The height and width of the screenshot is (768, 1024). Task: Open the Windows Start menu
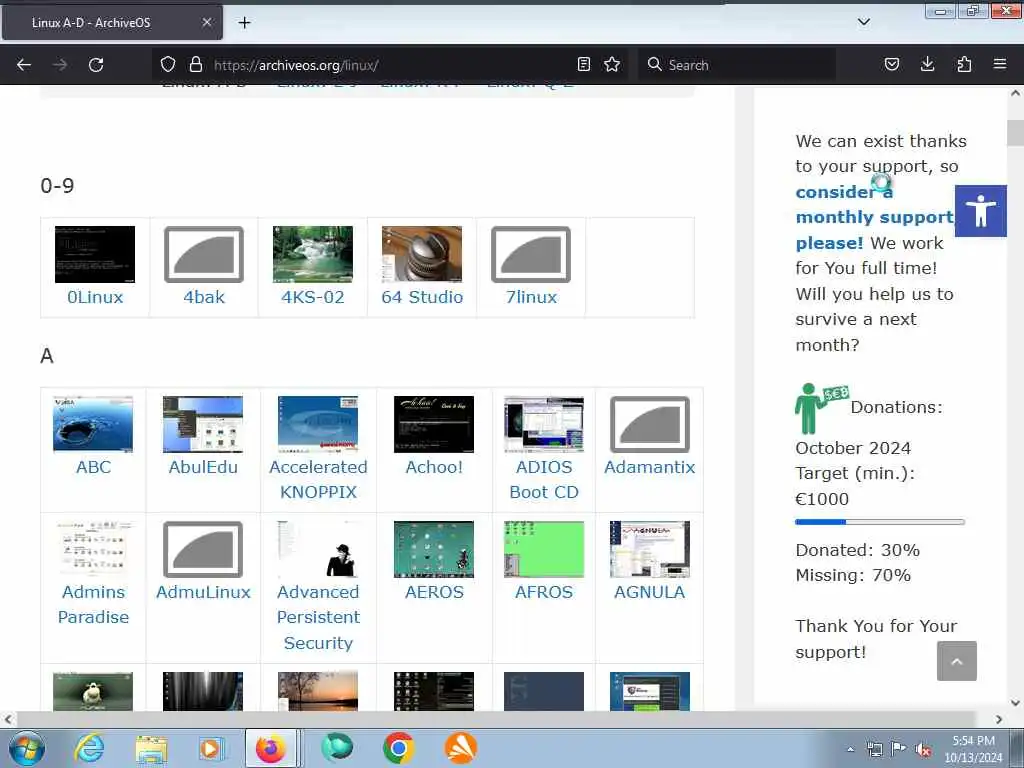pyautogui.click(x=26, y=748)
